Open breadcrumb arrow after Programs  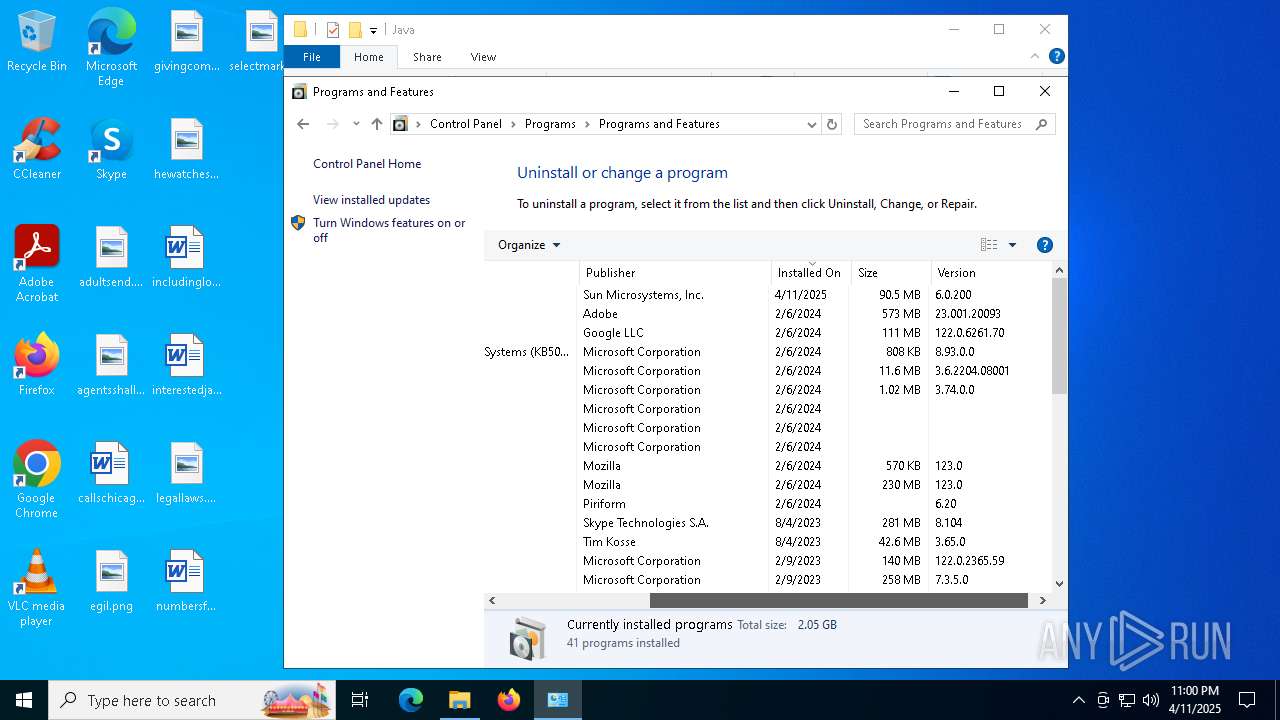(587, 124)
